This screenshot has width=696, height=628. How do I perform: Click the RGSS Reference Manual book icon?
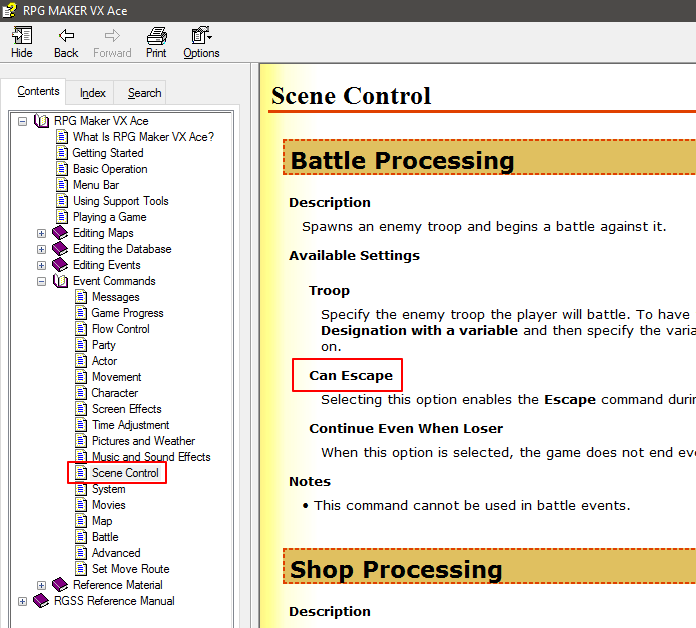click(41, 600)
